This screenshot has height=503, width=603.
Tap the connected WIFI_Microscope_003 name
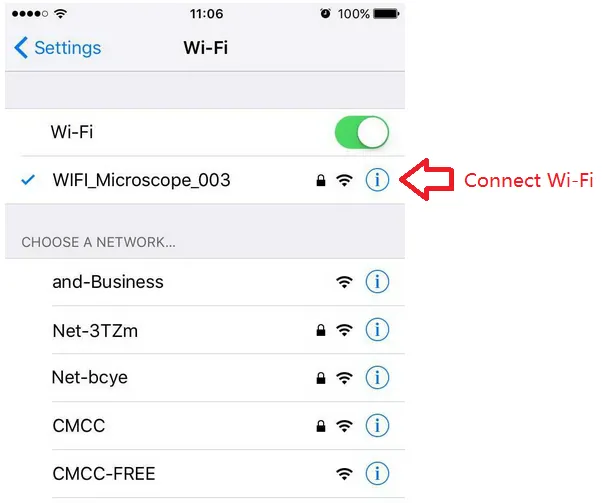[x=142, y=180]
